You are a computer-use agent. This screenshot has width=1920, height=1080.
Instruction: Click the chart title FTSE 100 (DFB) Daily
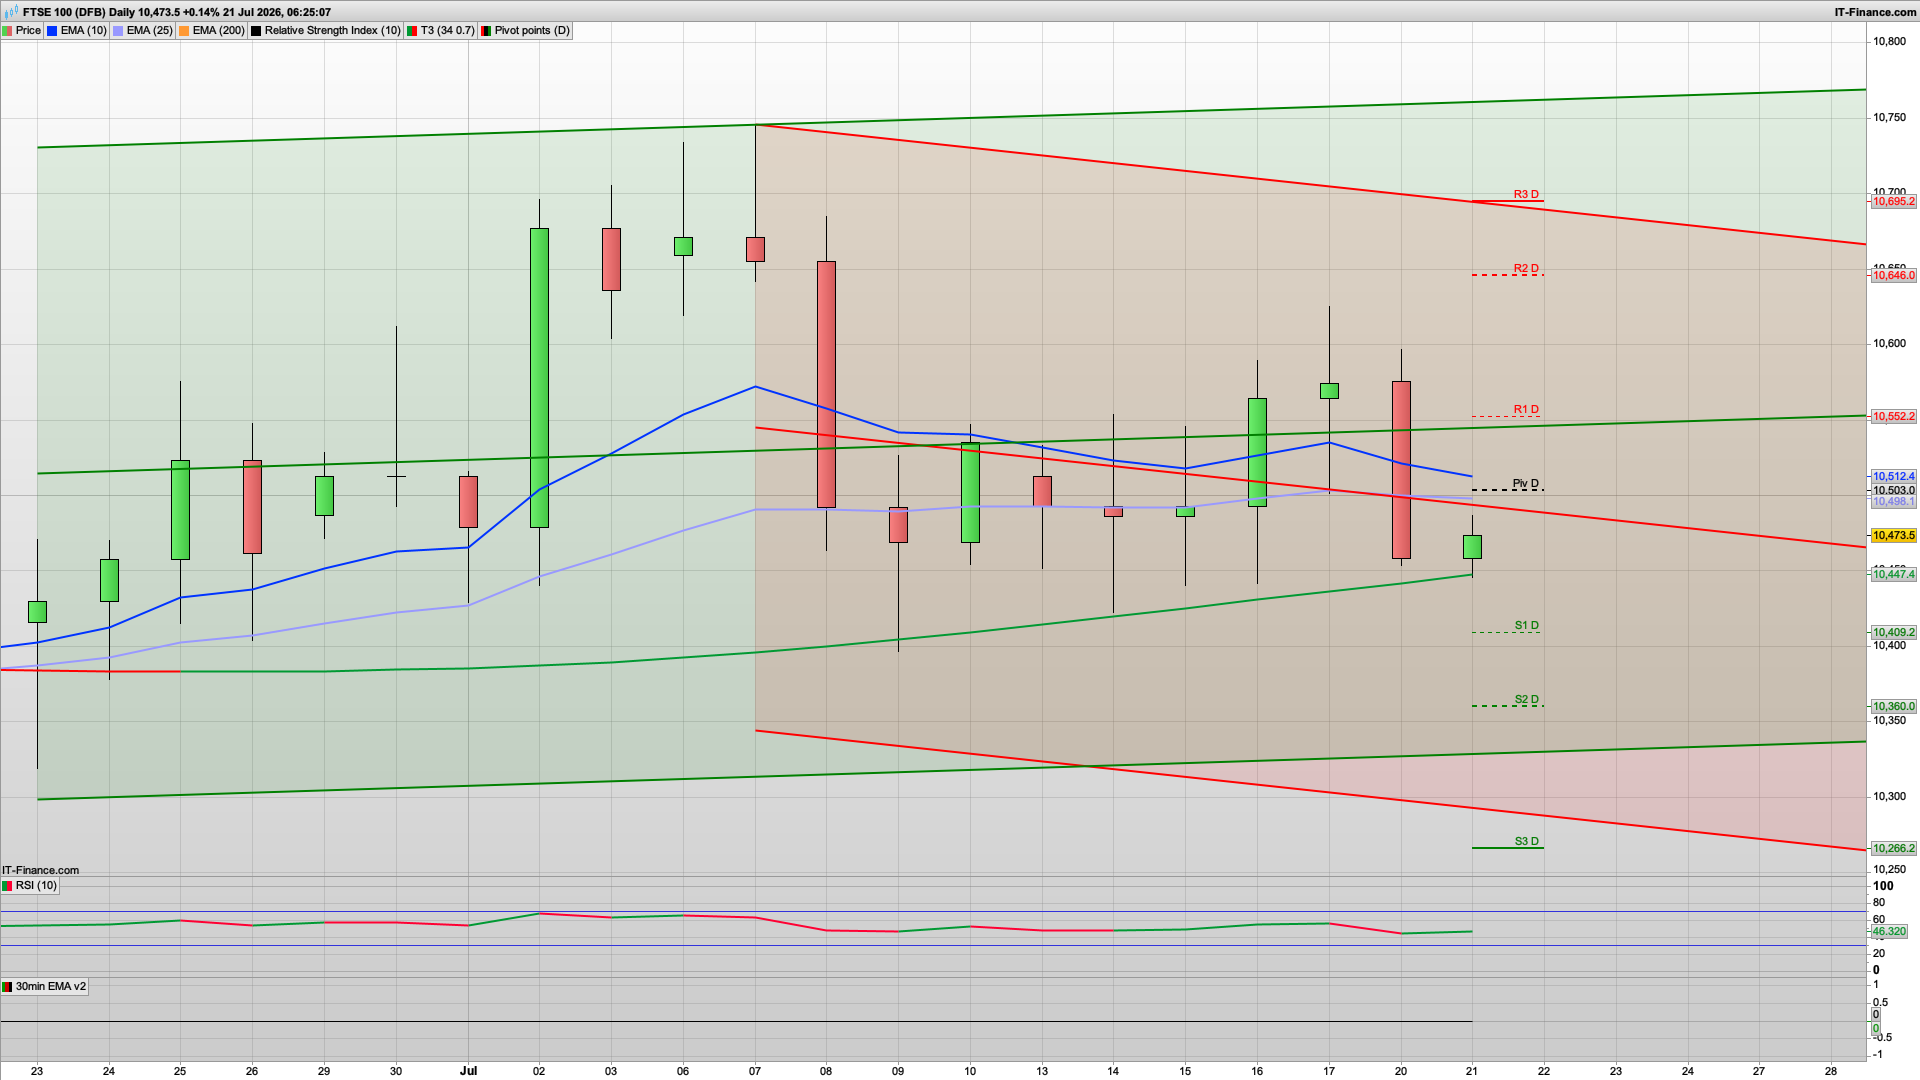click(79, 12)
